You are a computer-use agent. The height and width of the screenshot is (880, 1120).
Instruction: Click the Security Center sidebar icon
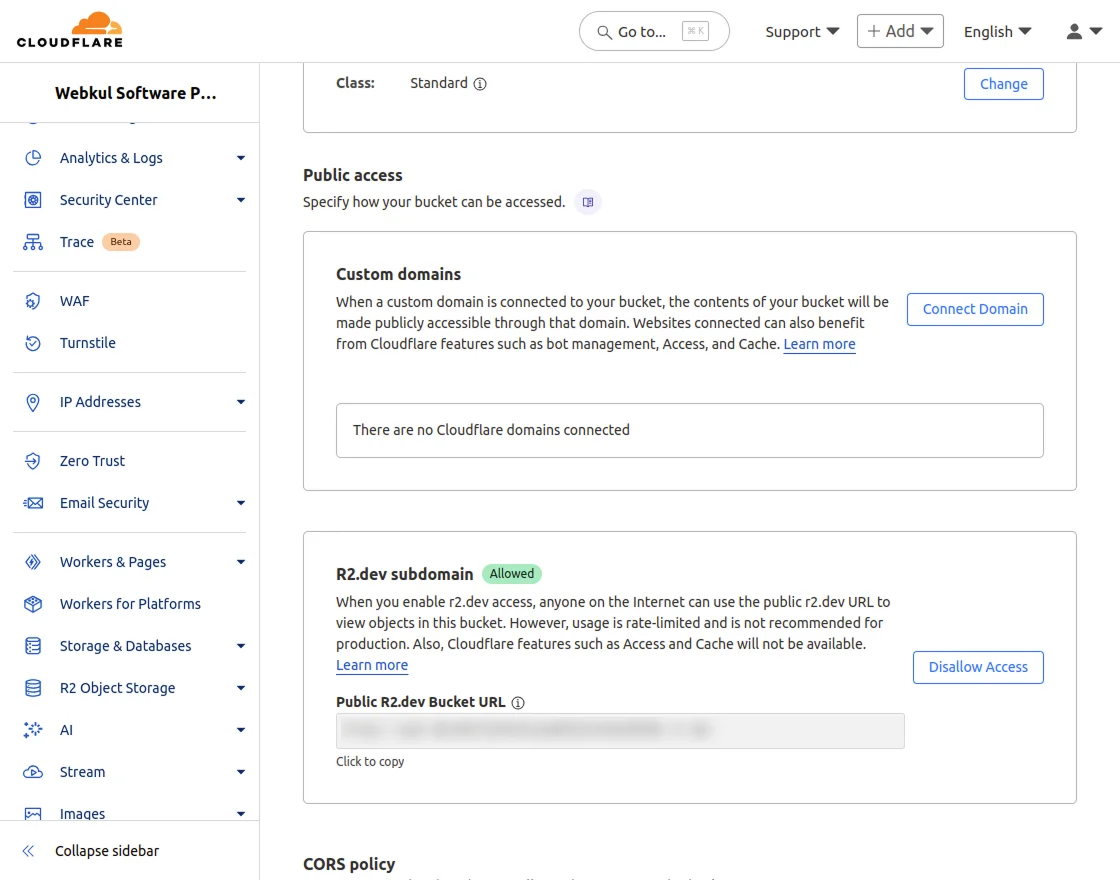click(x=33, y=200)
